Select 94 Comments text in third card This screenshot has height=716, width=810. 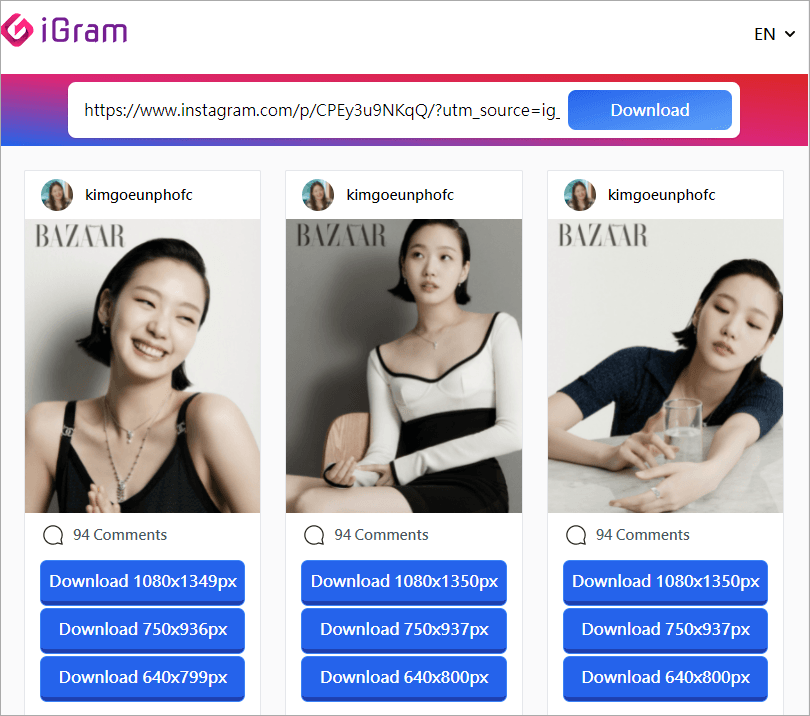[x=643, y=535]
